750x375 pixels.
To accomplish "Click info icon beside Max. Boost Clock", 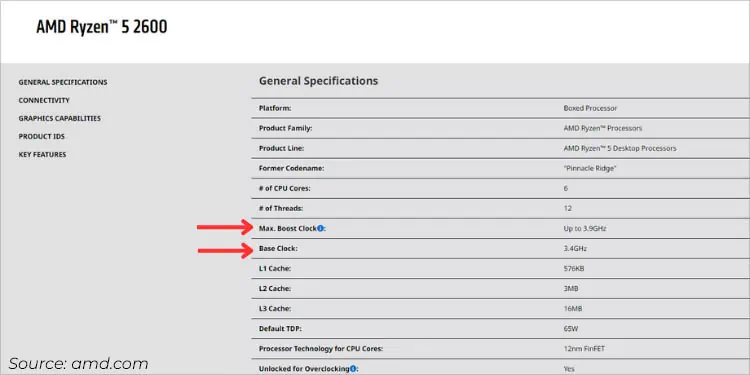I will tap(320, 229).
